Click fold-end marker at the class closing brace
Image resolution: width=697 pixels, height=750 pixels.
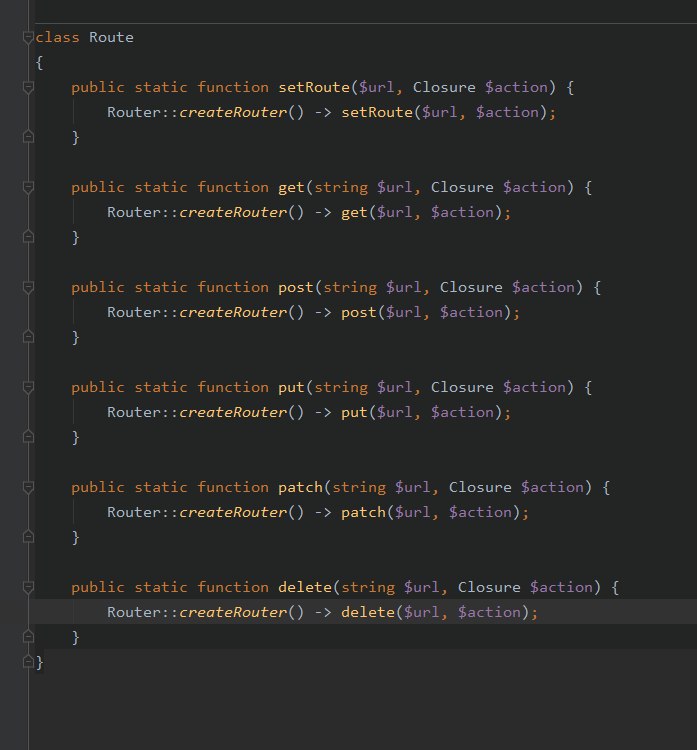28,662
